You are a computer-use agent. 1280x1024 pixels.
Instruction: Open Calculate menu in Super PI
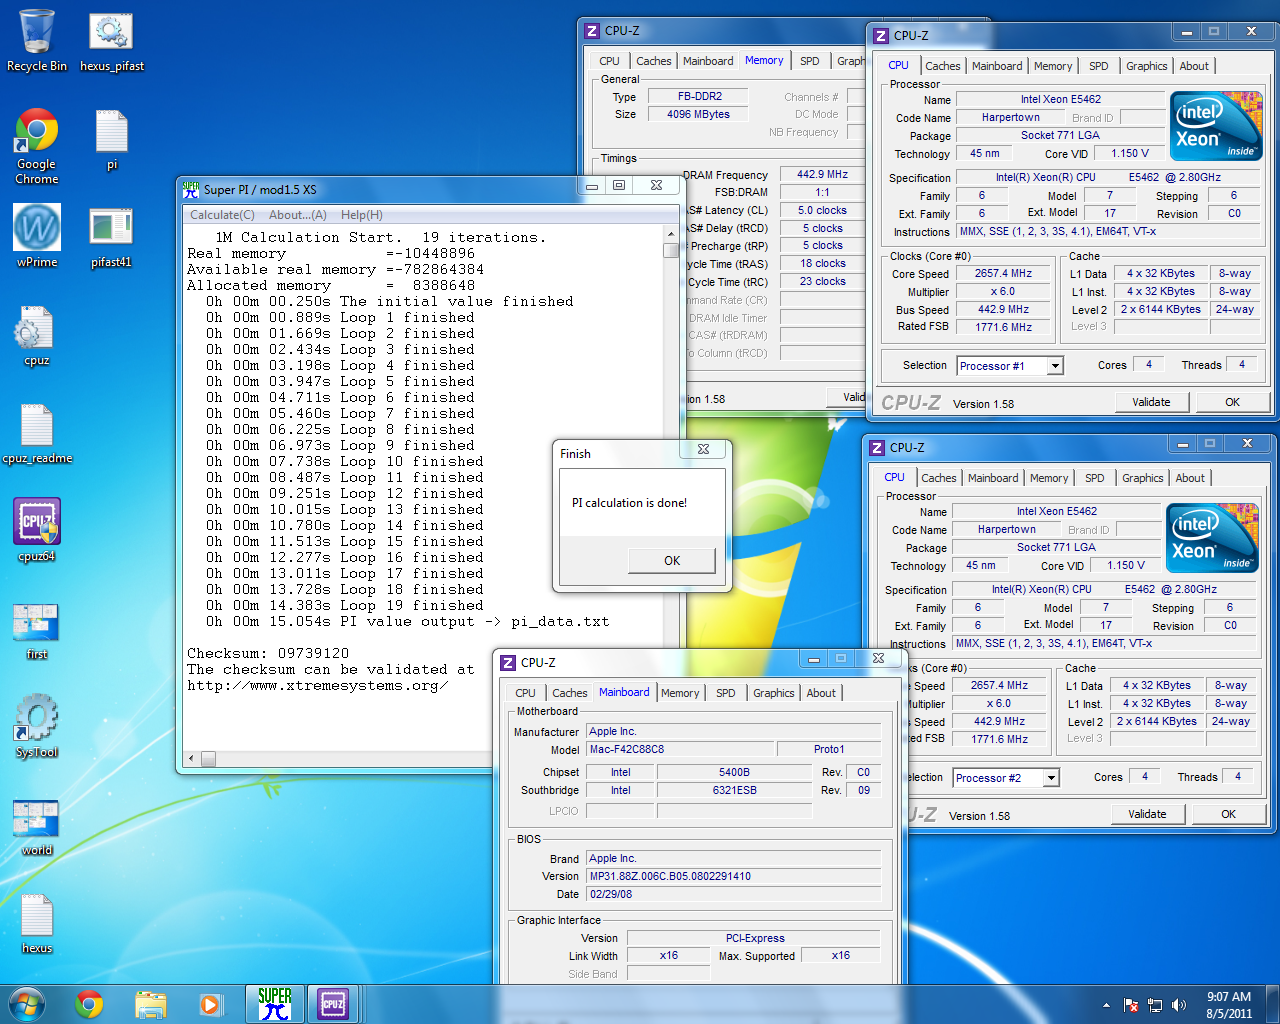(x=222, y=215)
